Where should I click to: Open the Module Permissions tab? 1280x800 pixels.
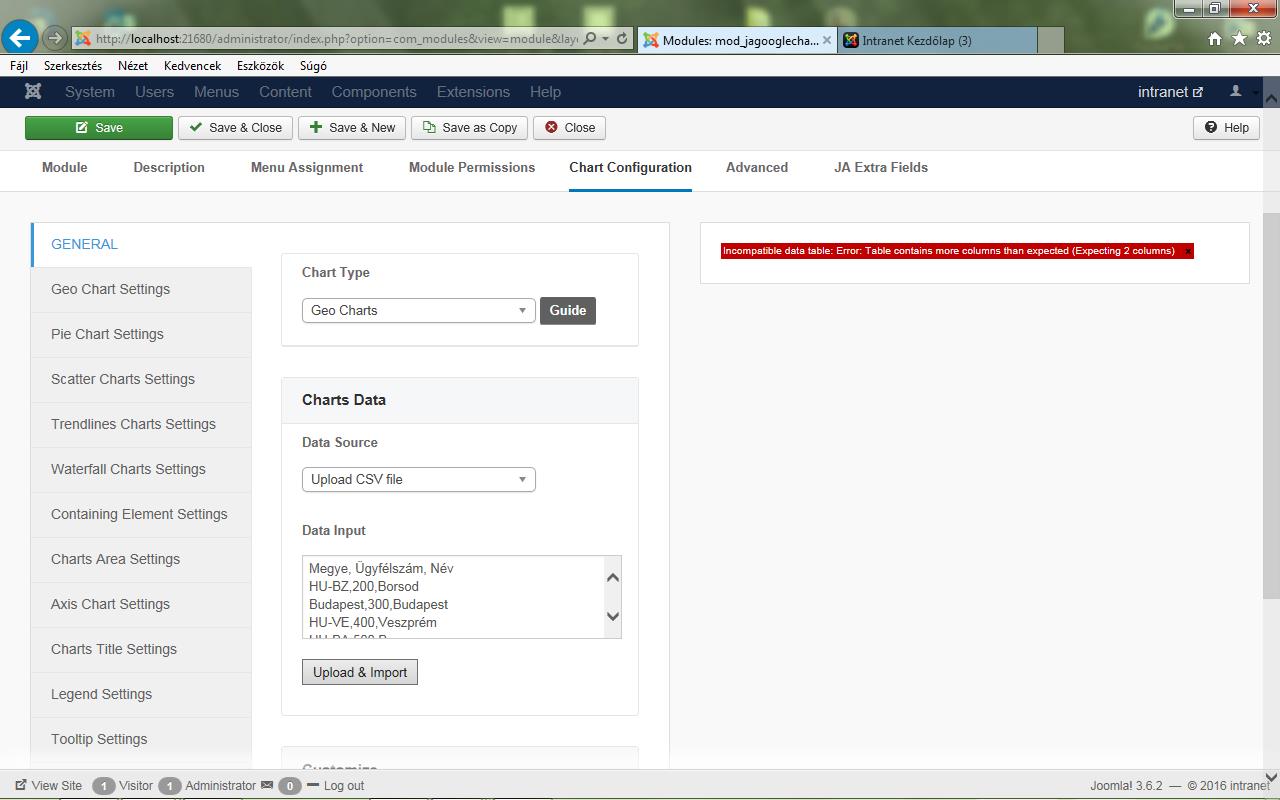(x=471, y=167)
